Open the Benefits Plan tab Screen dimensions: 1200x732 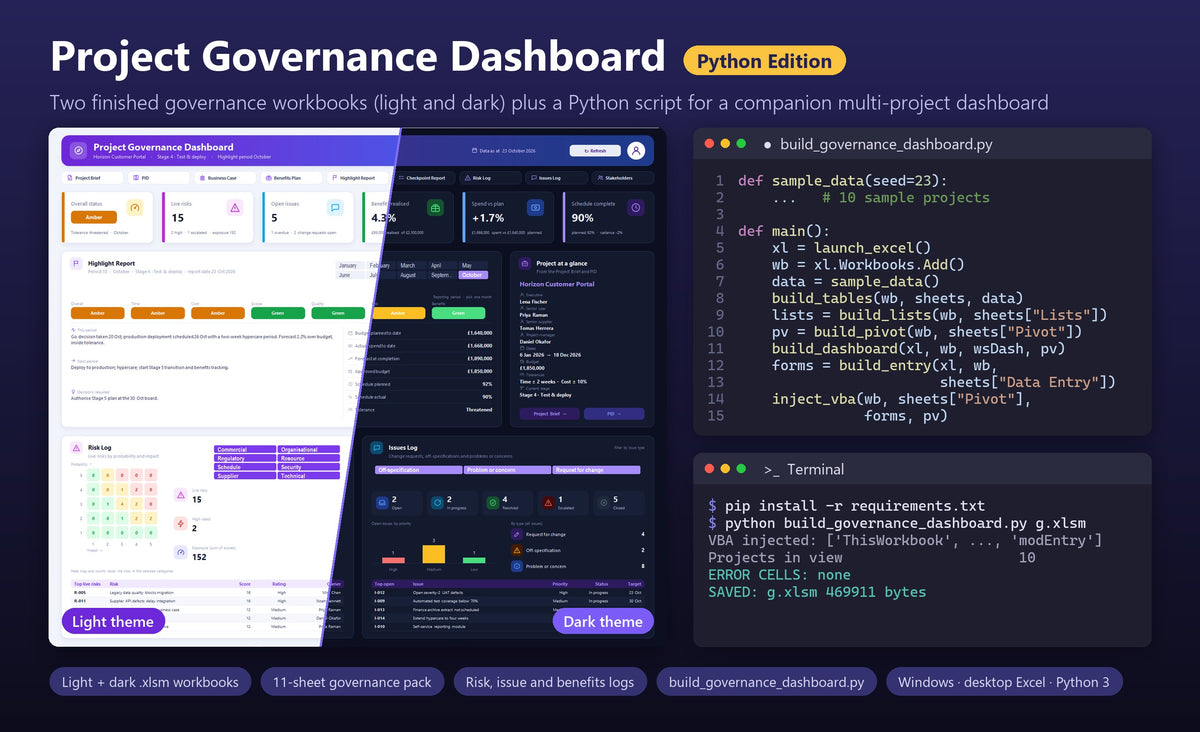pos(290,178)
